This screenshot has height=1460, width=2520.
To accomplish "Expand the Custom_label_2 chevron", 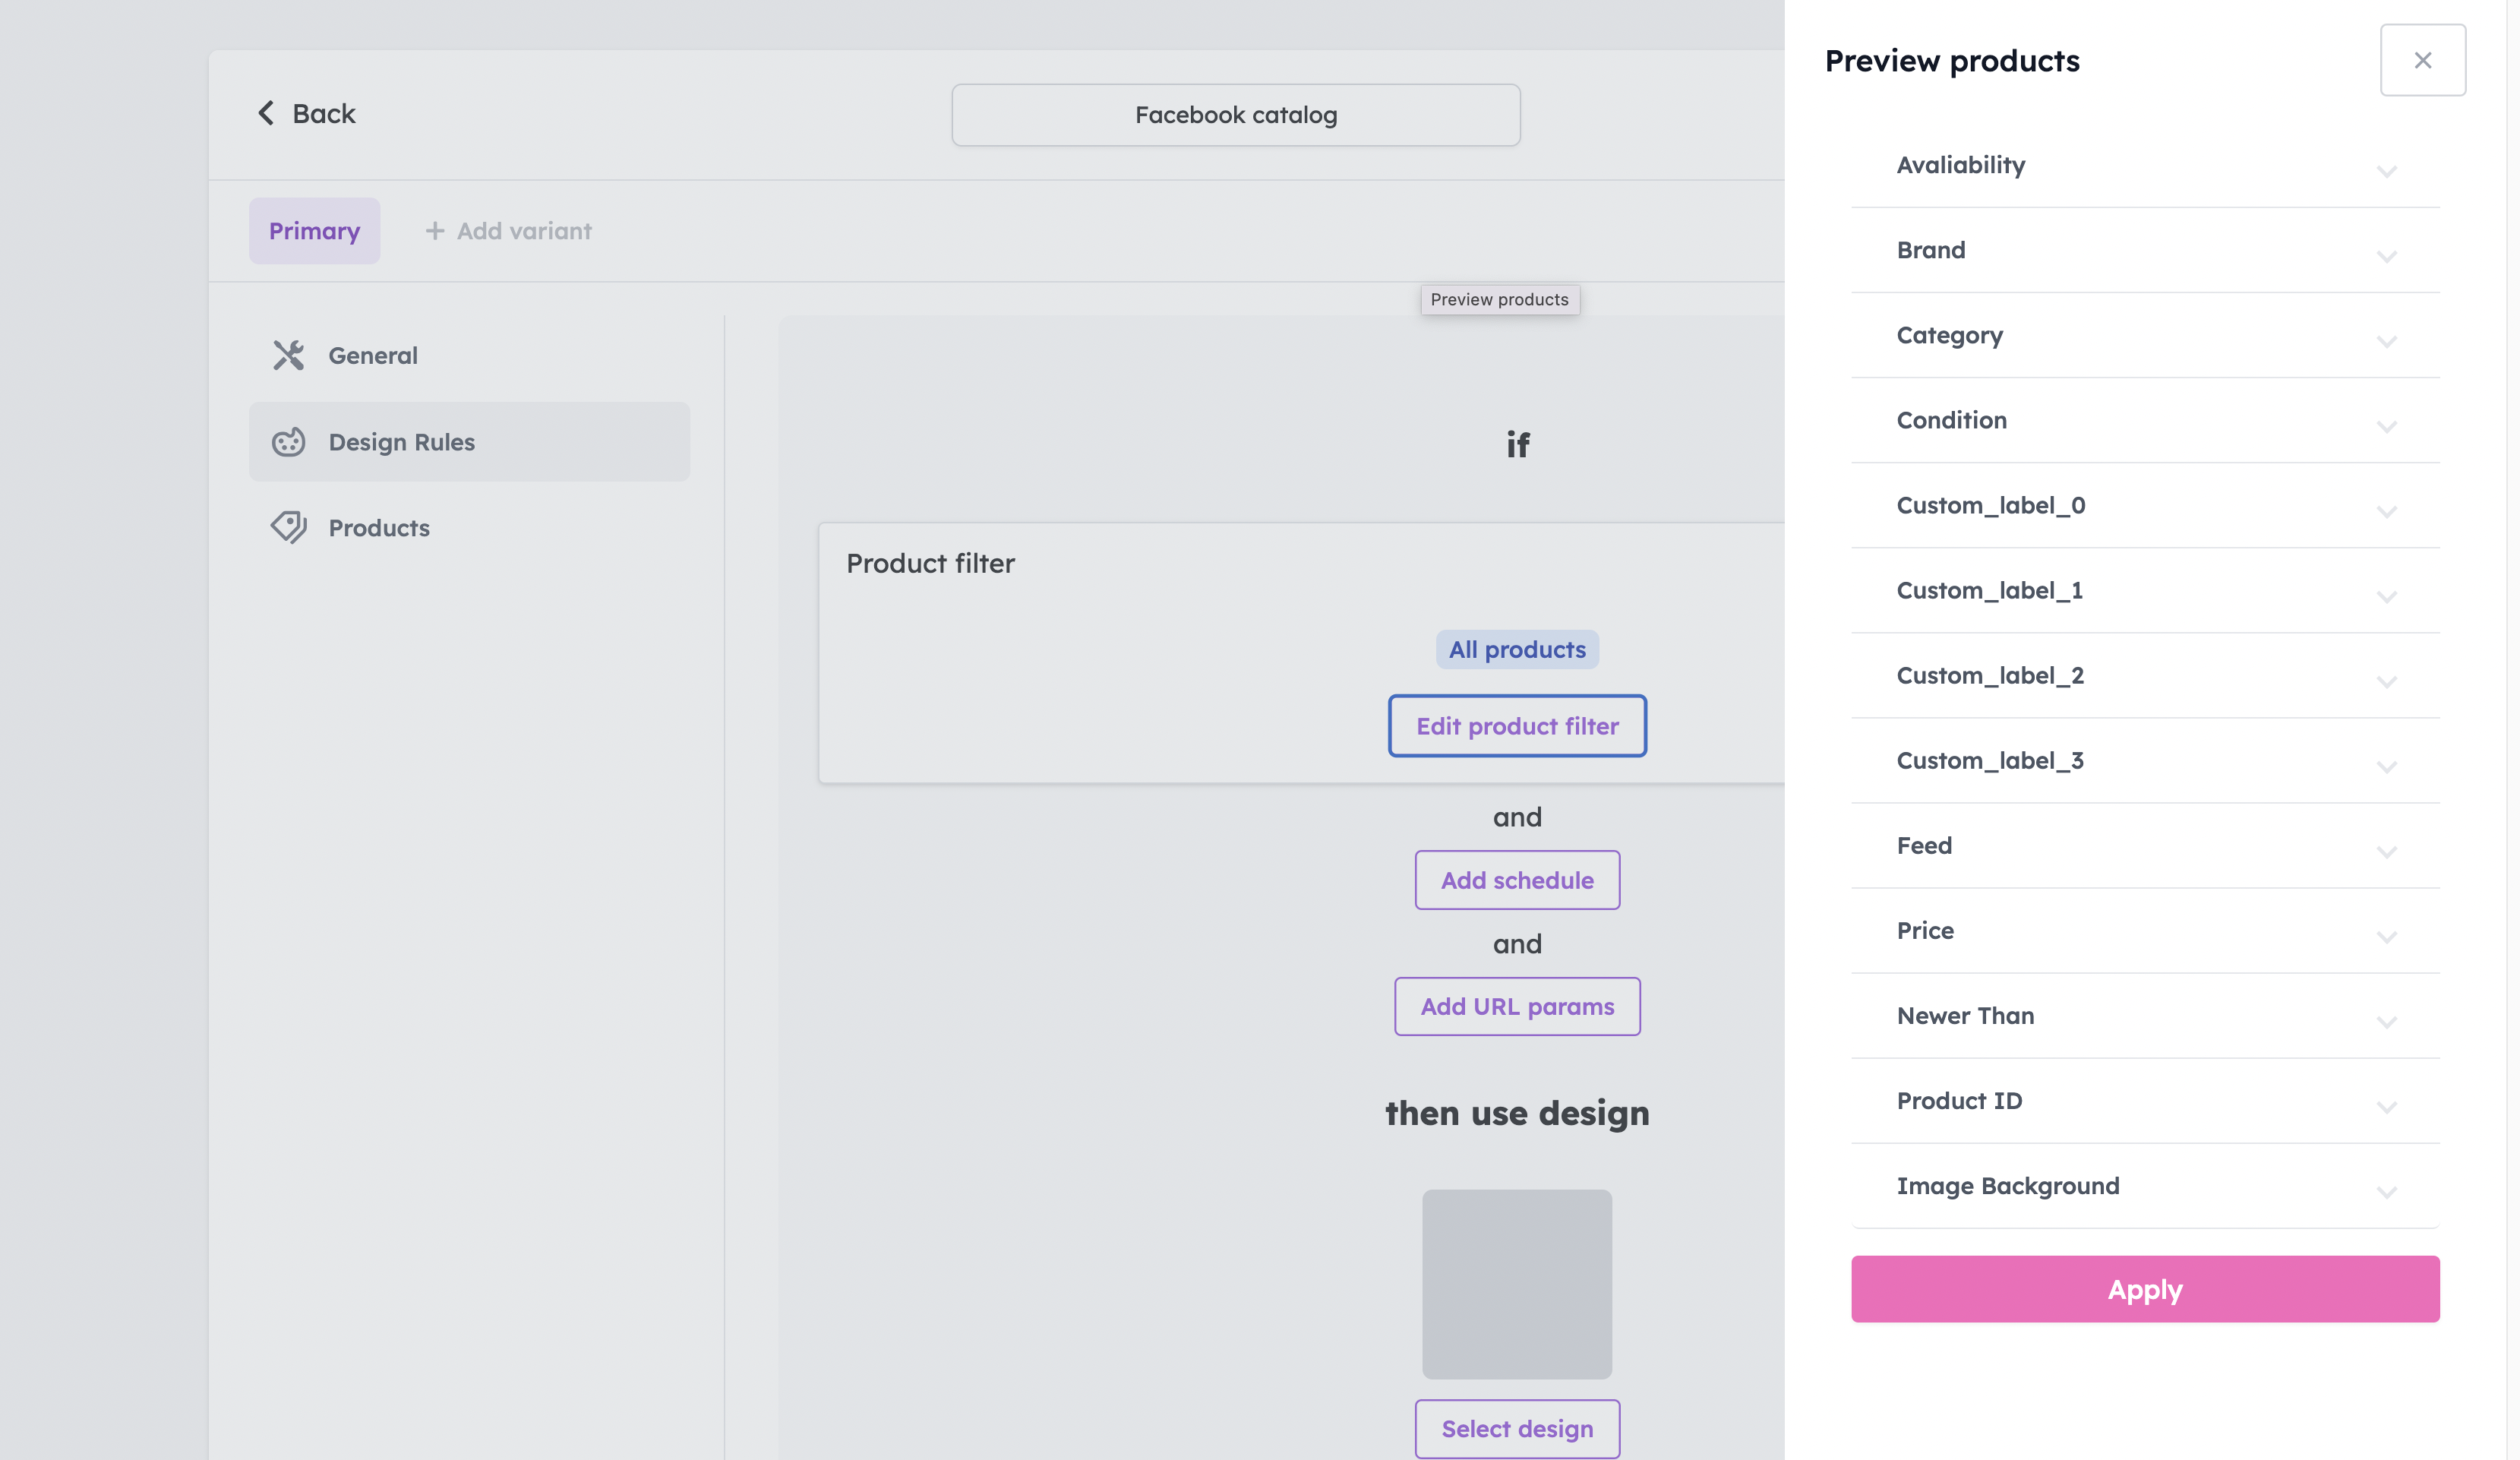I will (2386, 681).
